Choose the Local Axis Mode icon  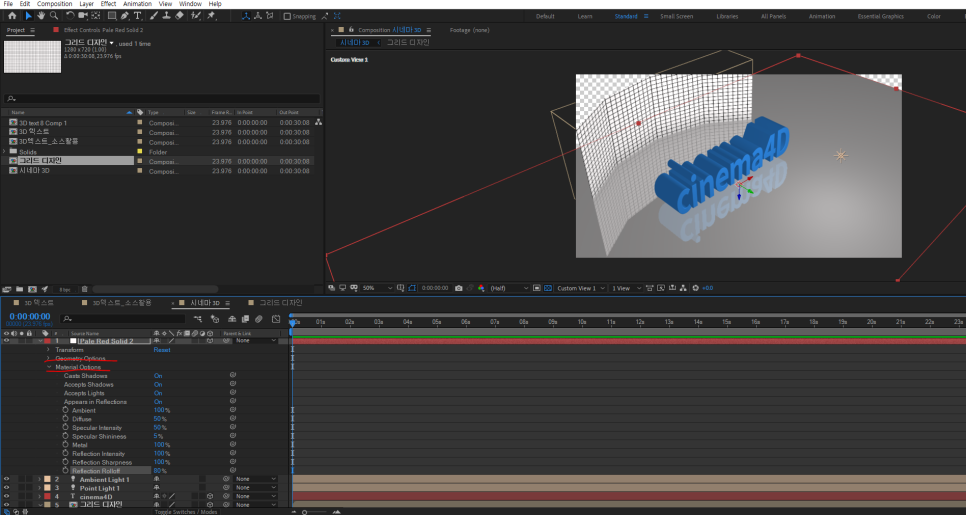246,16
